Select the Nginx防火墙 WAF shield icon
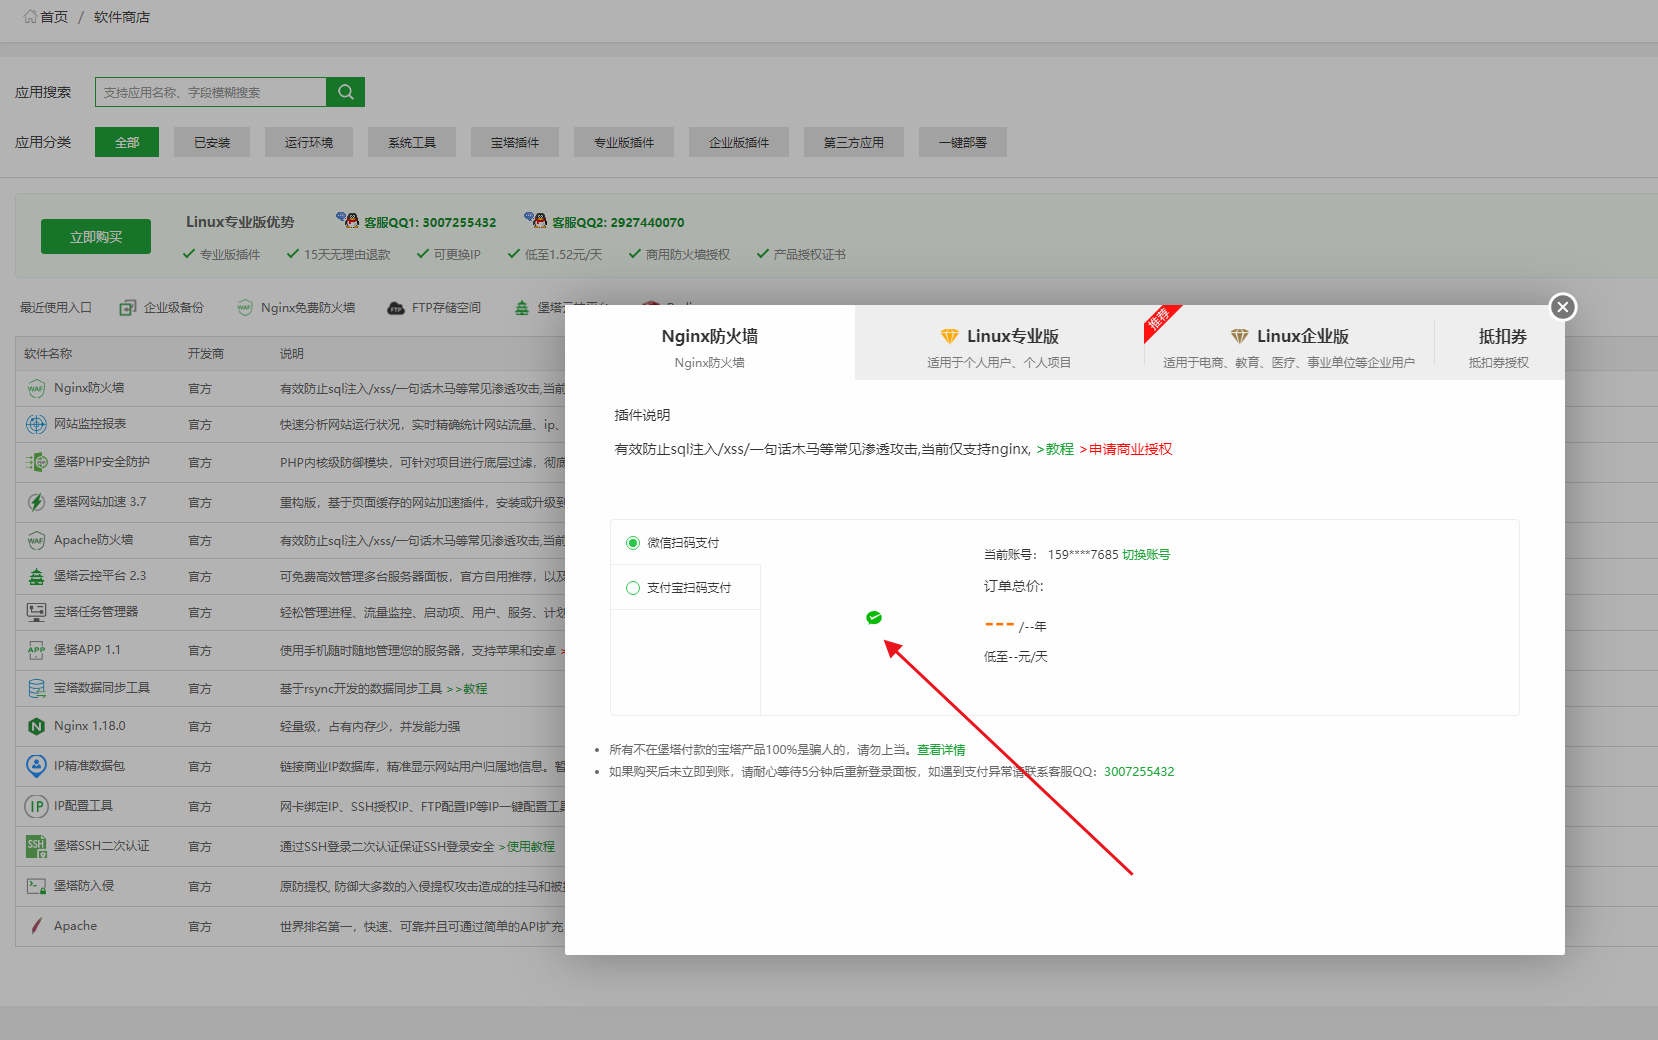This screenshot has height=1040, width=1658. [36, 388]
